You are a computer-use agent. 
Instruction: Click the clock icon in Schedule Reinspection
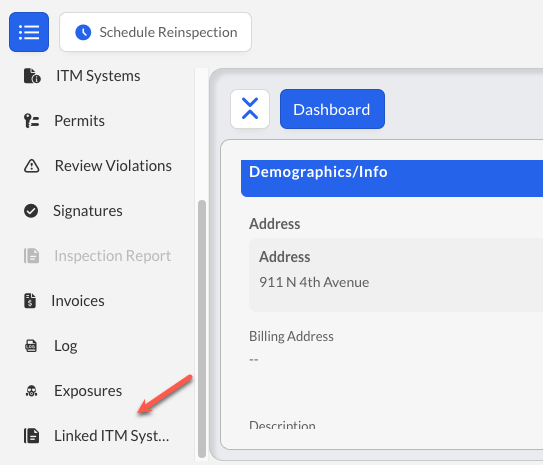tap(83, 32)
